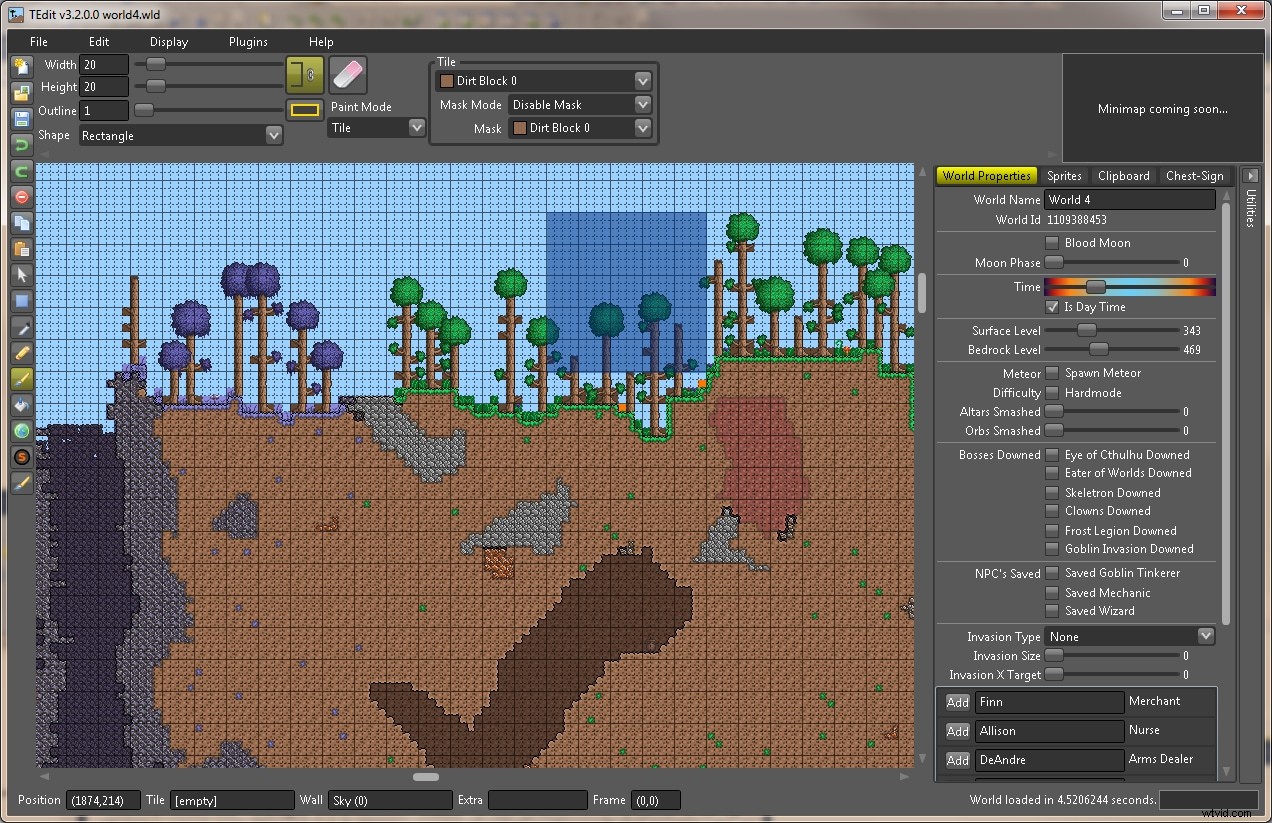Open the Plugins menu
1272x823 pixels.
pos(246,41)
